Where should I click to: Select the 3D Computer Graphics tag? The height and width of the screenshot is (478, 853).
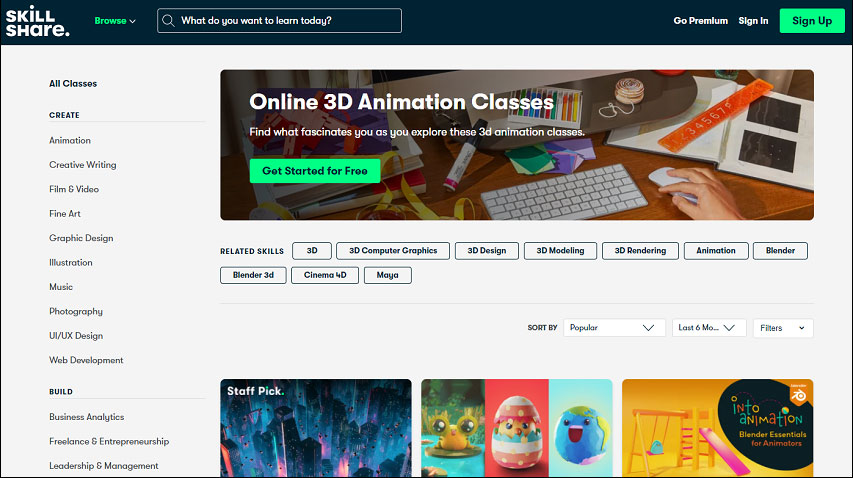(393, 251)
